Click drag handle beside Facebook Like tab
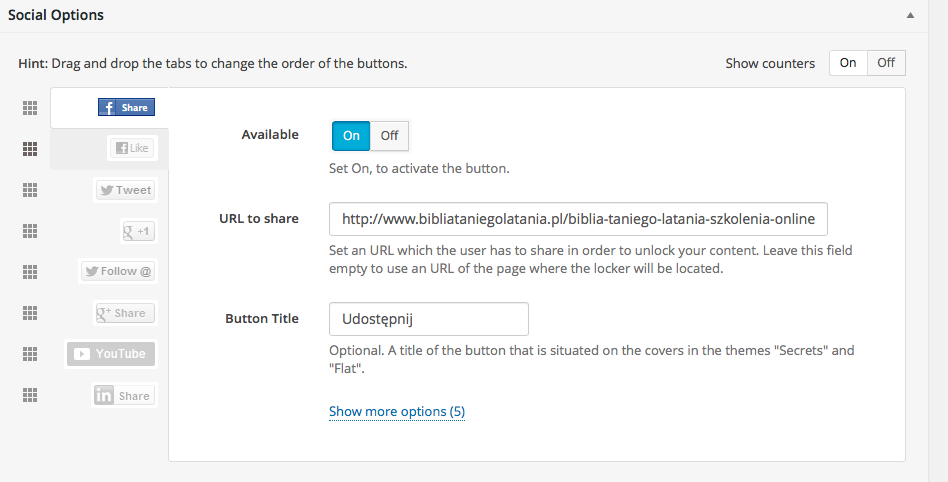Viewport: 948px width, 482px height. 30,149
